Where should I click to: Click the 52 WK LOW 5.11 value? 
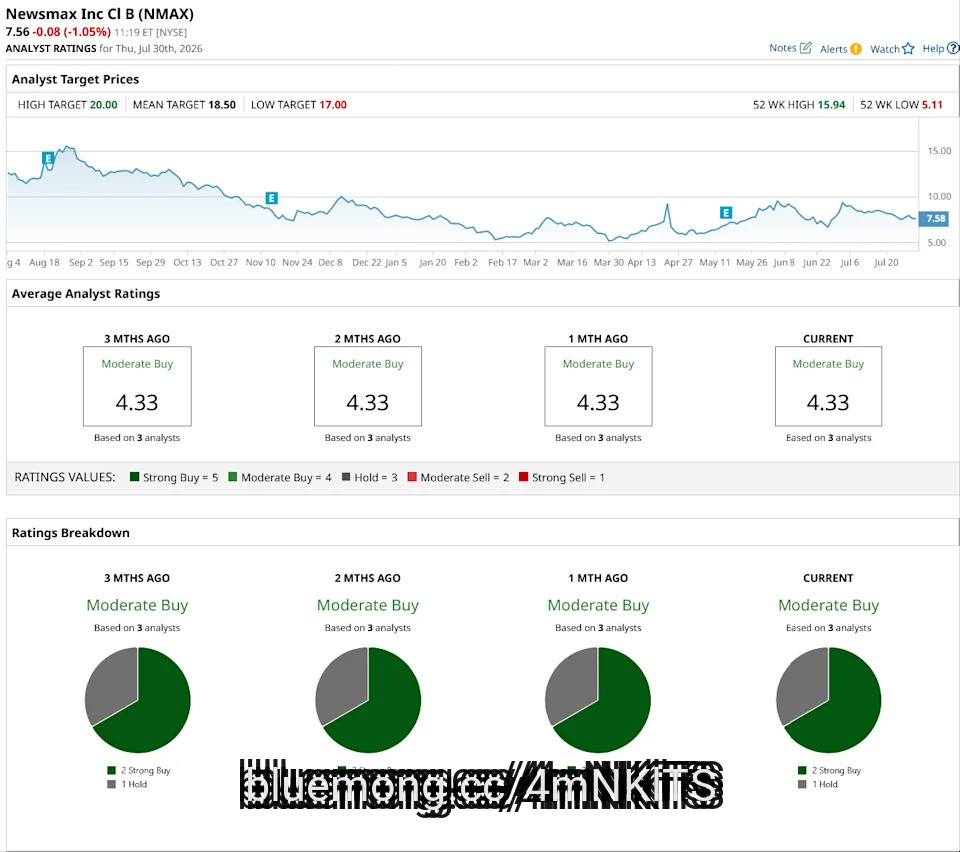click(932, 105)
